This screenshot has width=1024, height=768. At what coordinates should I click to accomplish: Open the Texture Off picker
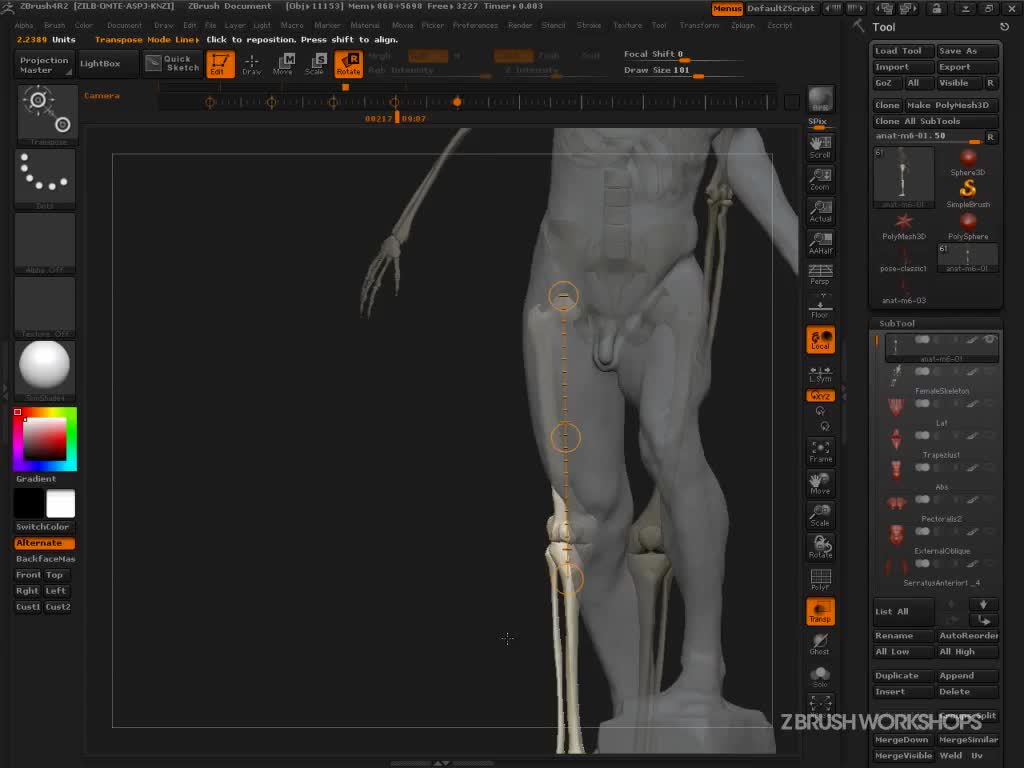click(x=45, y=307)
